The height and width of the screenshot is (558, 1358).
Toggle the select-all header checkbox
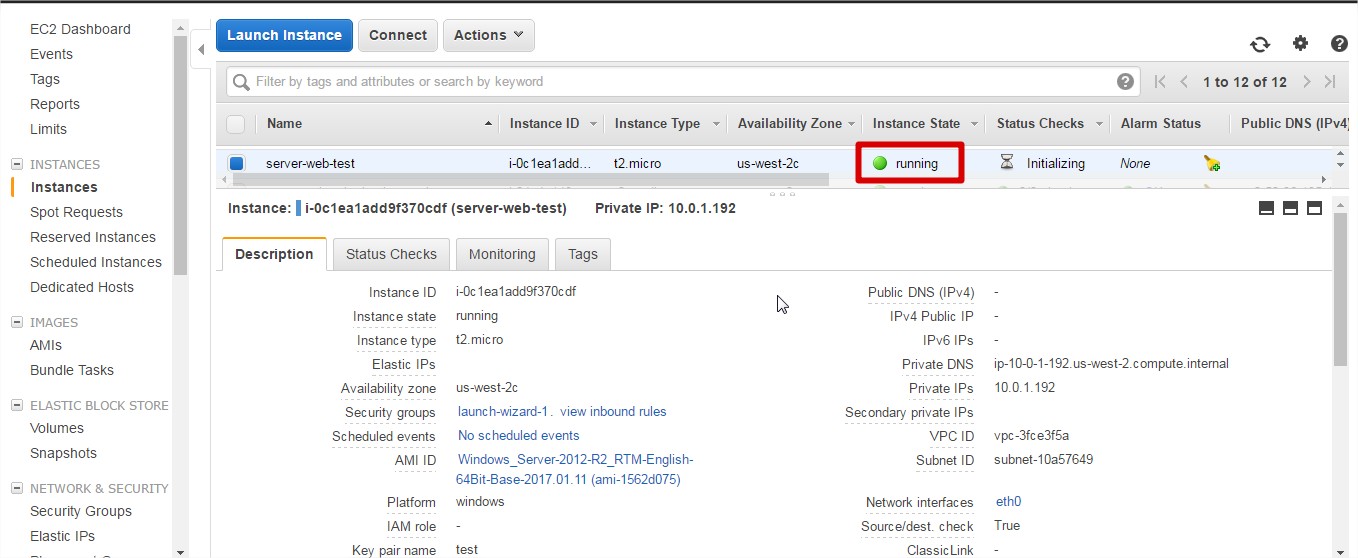[x=236, y=124]
